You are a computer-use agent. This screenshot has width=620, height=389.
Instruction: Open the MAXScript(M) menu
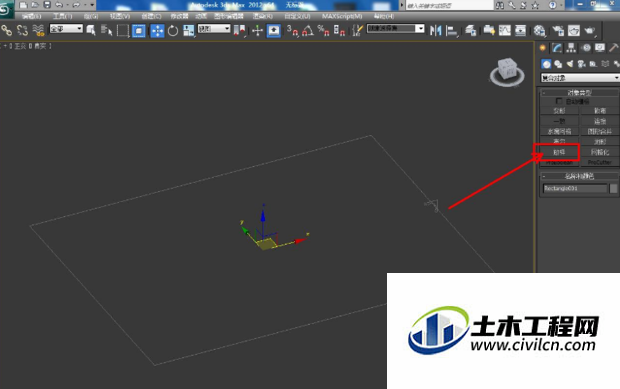[x=342, y=16]
